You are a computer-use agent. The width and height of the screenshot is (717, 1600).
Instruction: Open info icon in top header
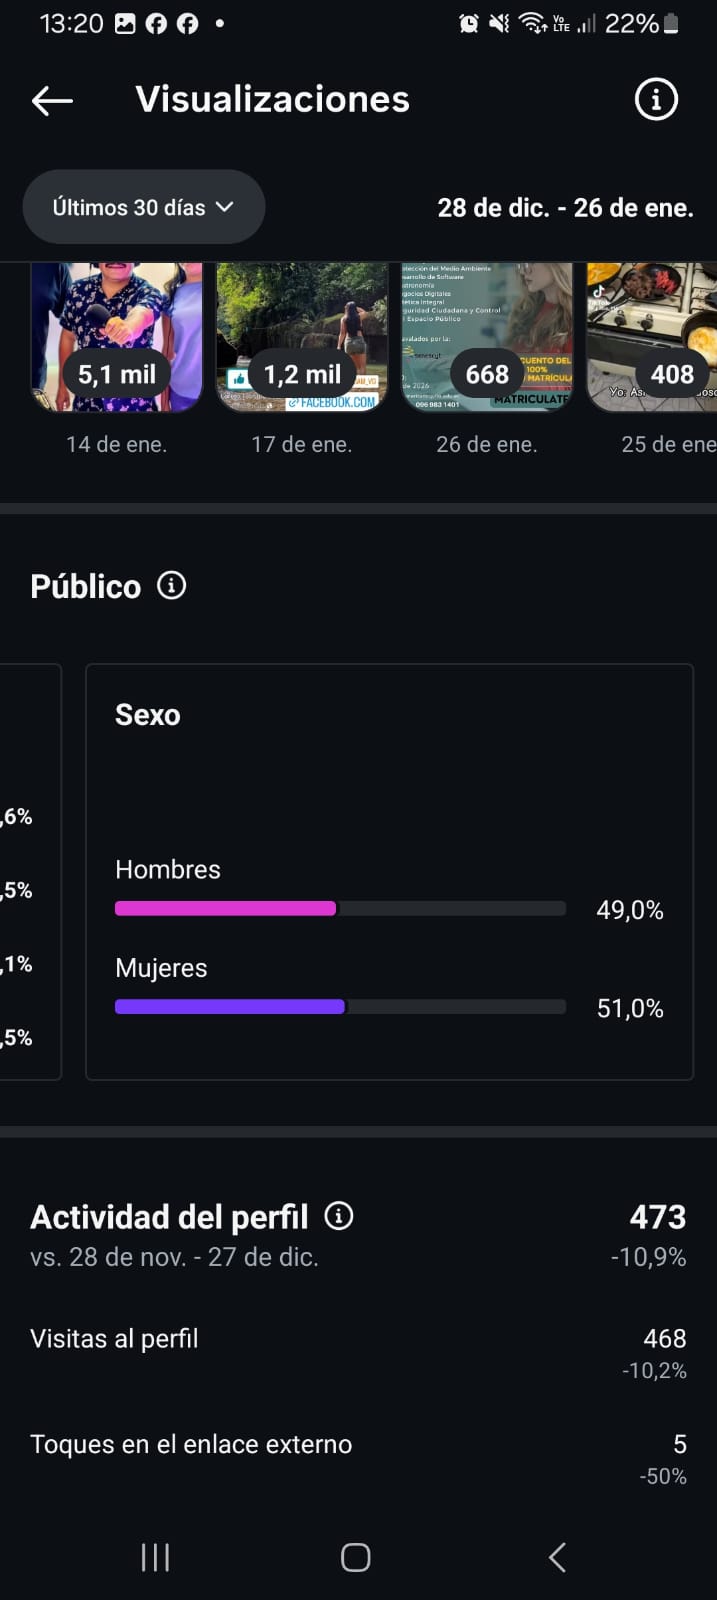coord(656,100)
